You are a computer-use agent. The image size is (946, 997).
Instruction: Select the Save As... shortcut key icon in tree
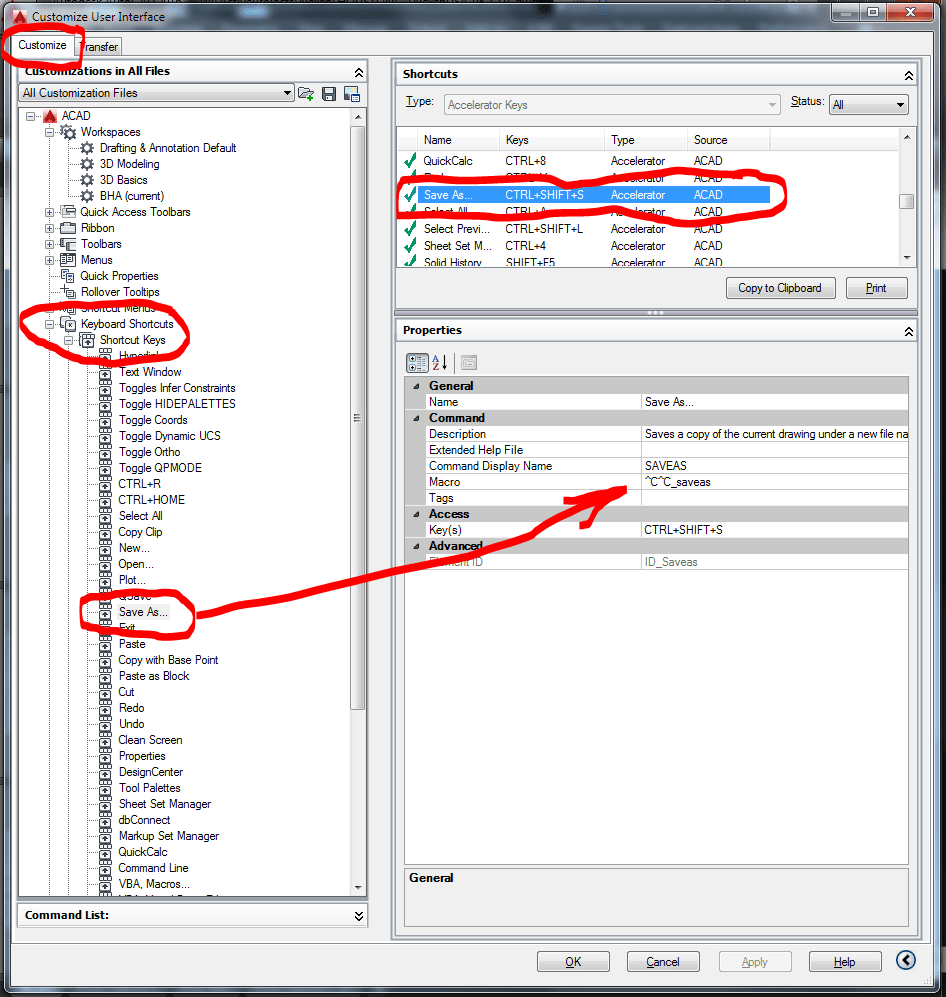[x=105, y=611]
